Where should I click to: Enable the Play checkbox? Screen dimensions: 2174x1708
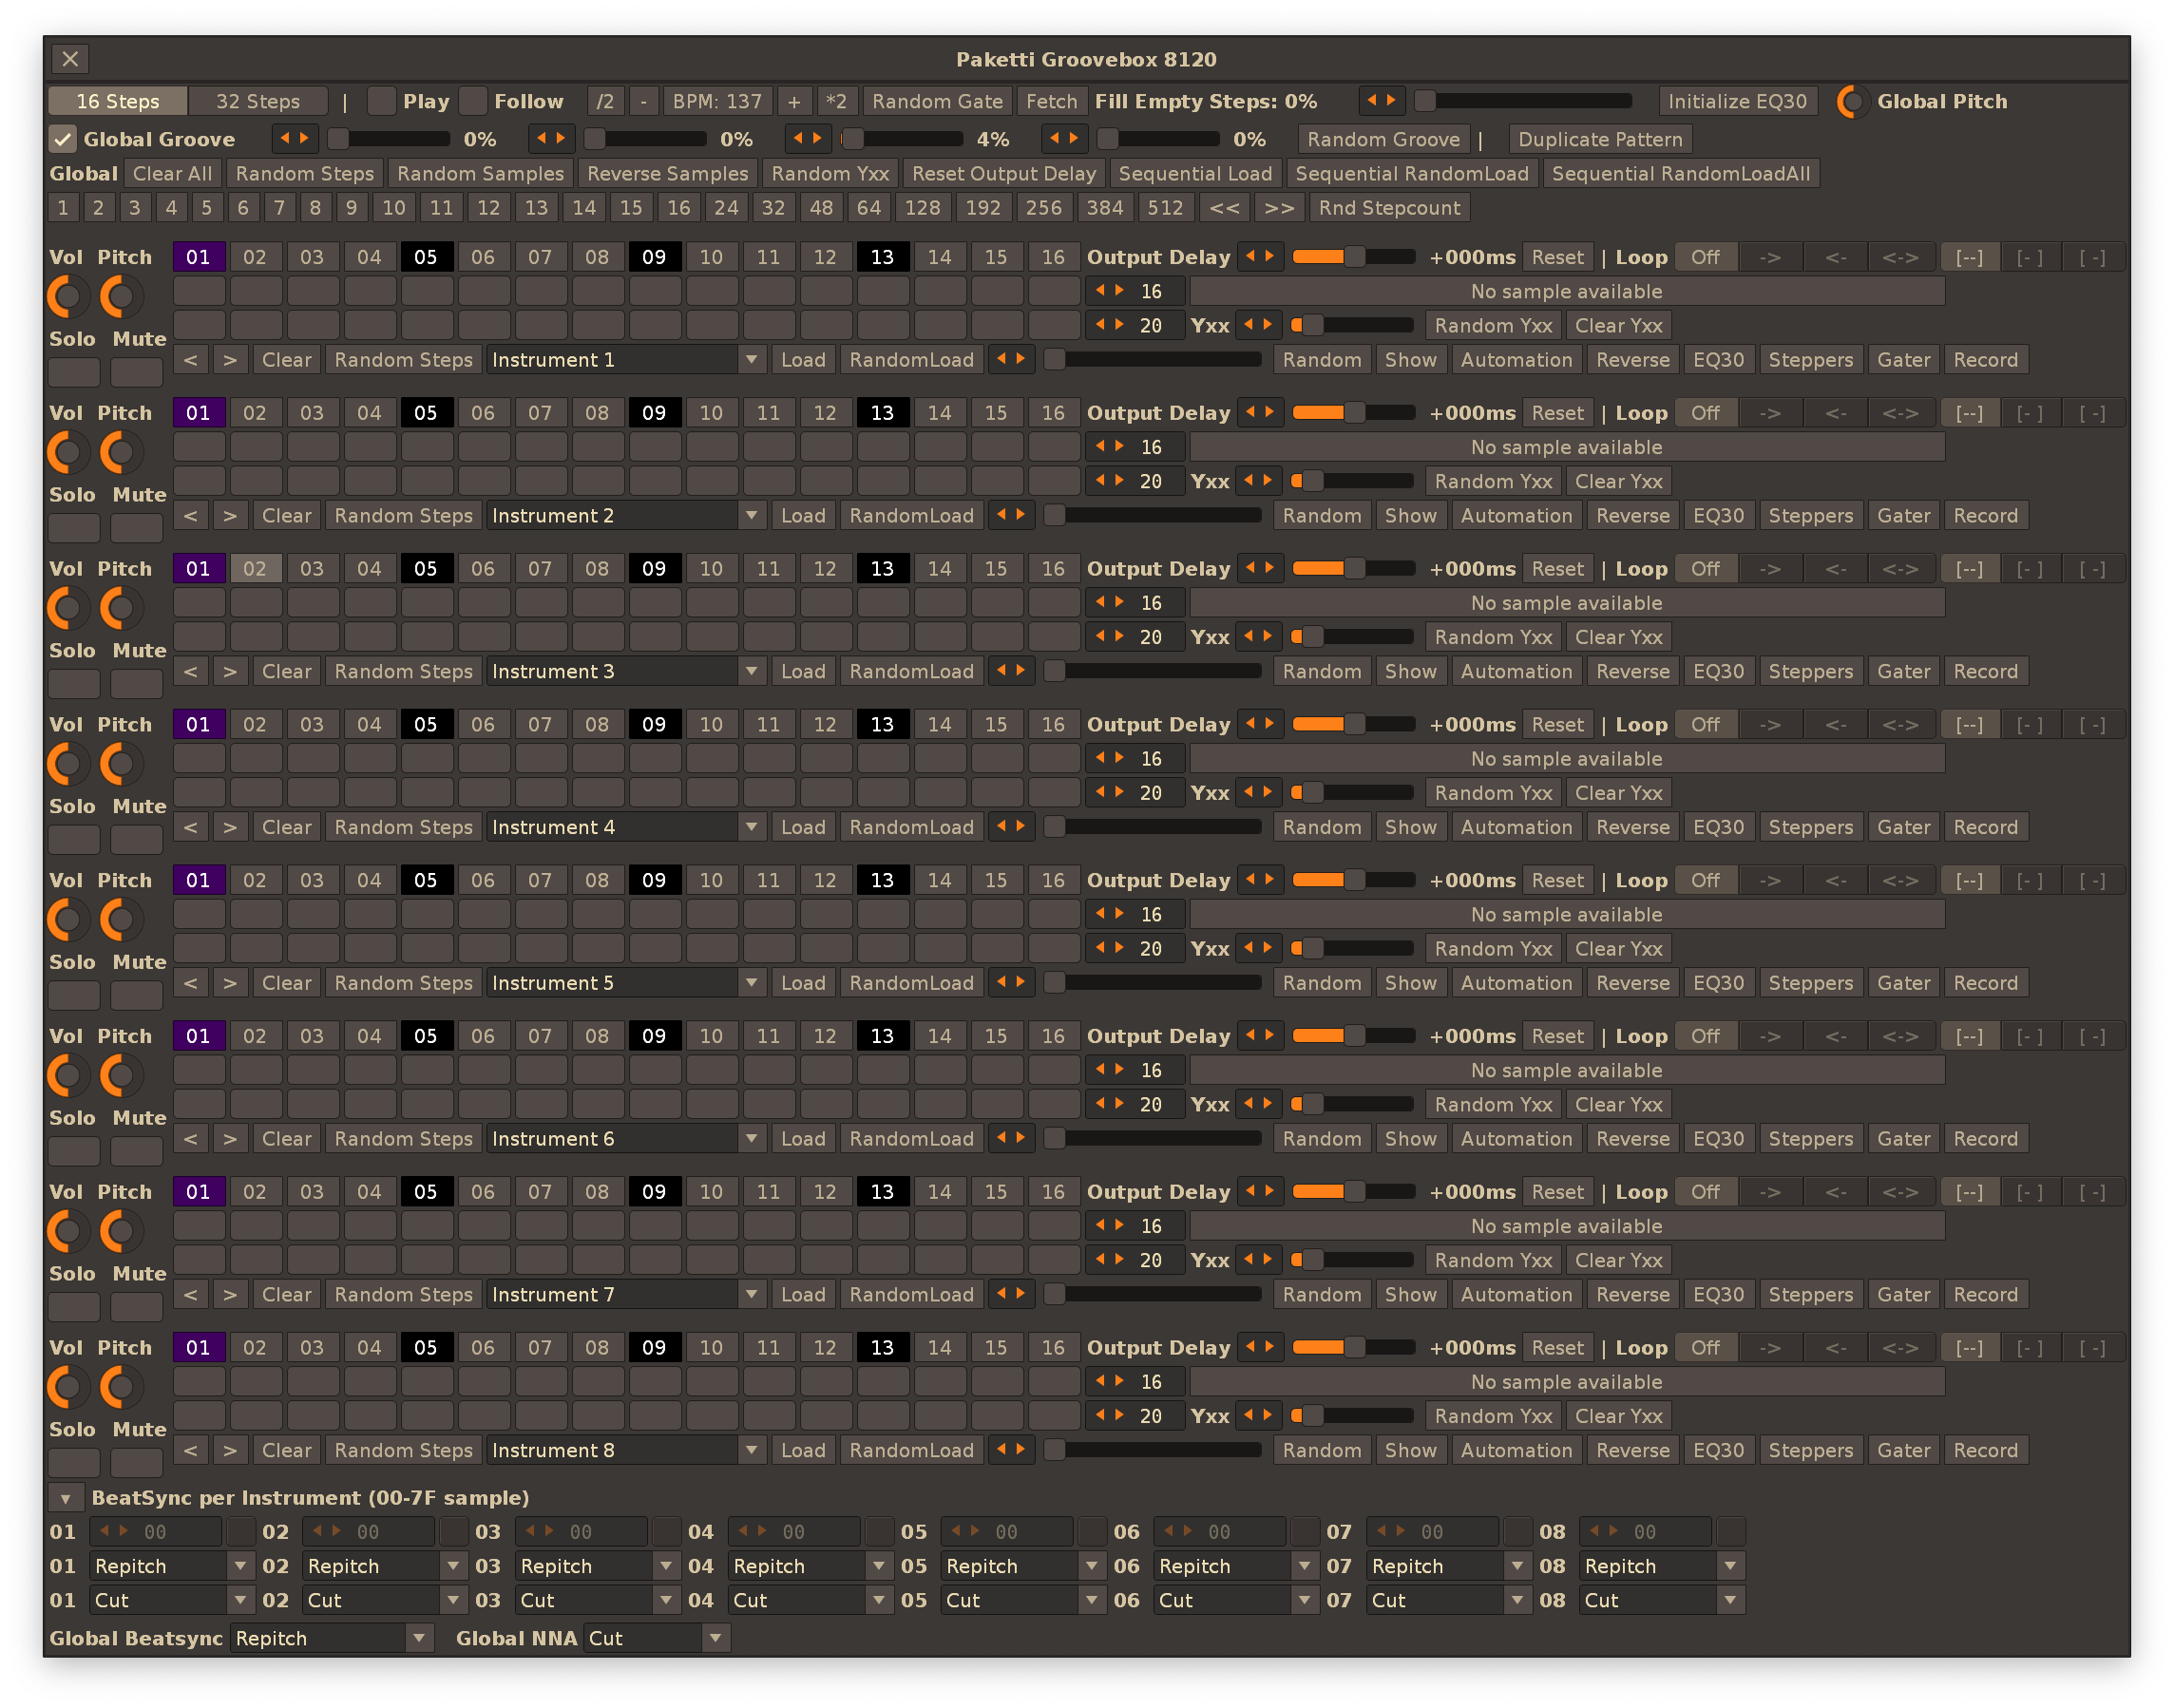coord(381,101)
